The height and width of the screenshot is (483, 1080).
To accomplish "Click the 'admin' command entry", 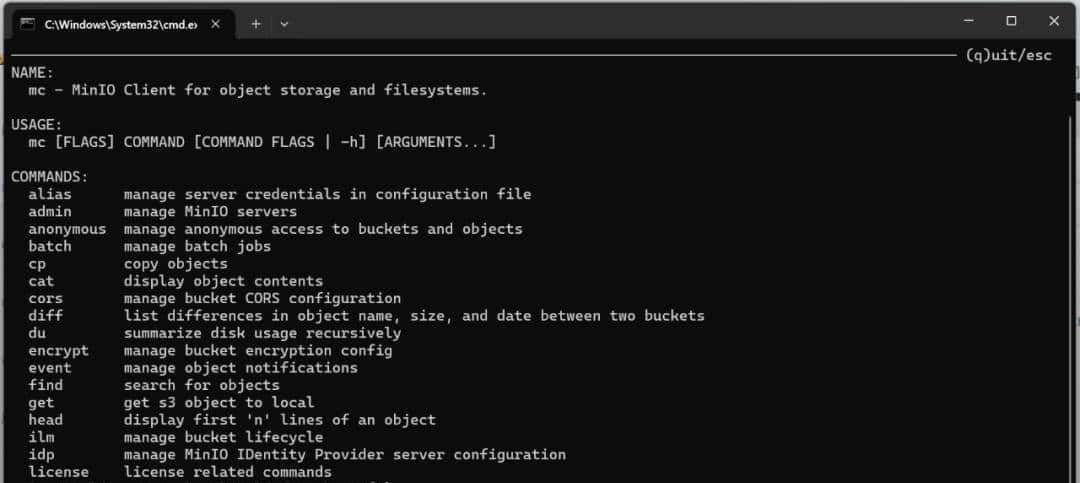I will [50, 211].
